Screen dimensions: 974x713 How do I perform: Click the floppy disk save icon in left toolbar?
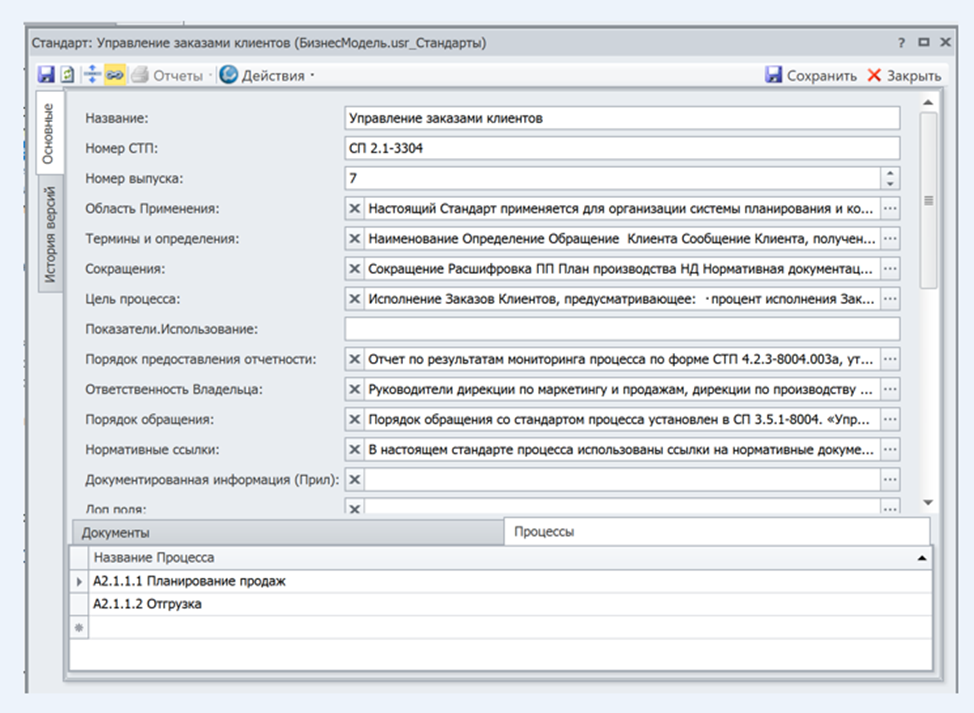(46, 75)
